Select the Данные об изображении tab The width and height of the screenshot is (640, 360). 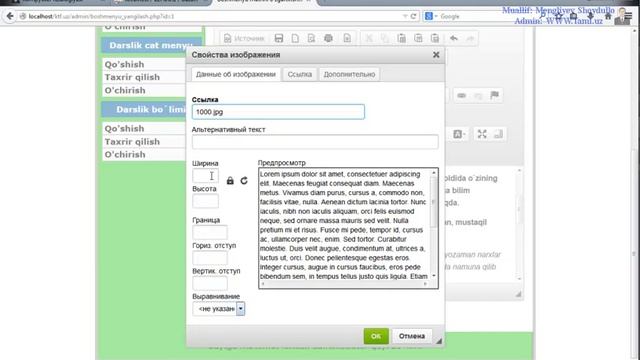click(236, 74)
